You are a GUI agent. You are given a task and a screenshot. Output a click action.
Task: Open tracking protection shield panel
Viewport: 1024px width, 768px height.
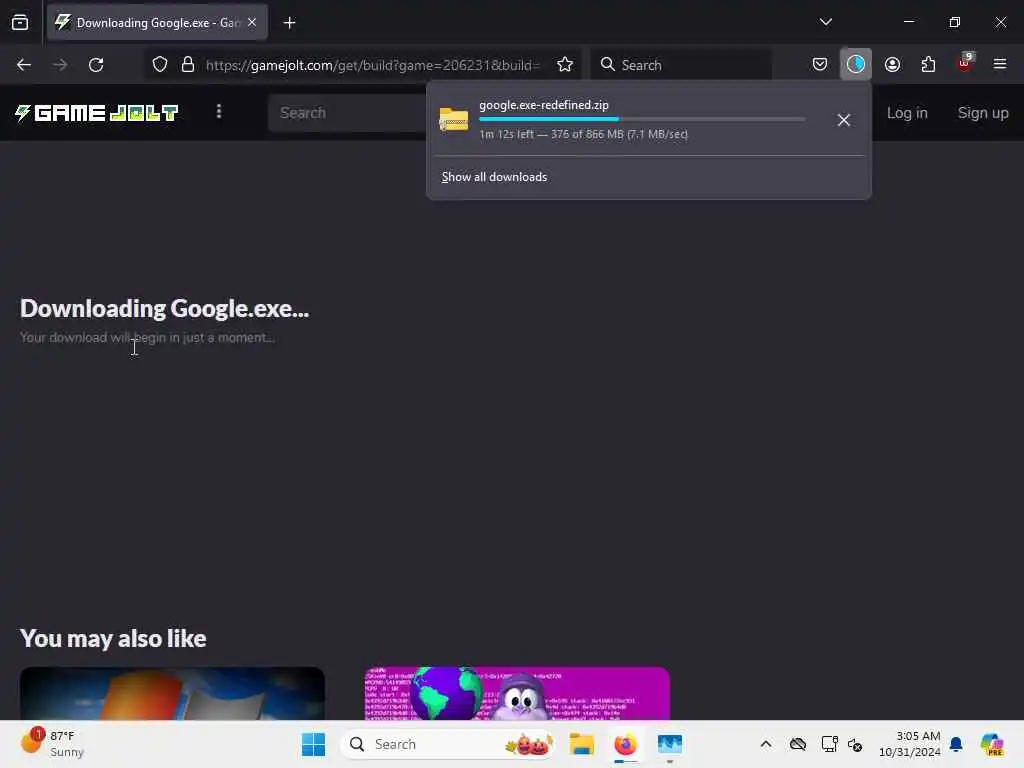pos(160,65)
